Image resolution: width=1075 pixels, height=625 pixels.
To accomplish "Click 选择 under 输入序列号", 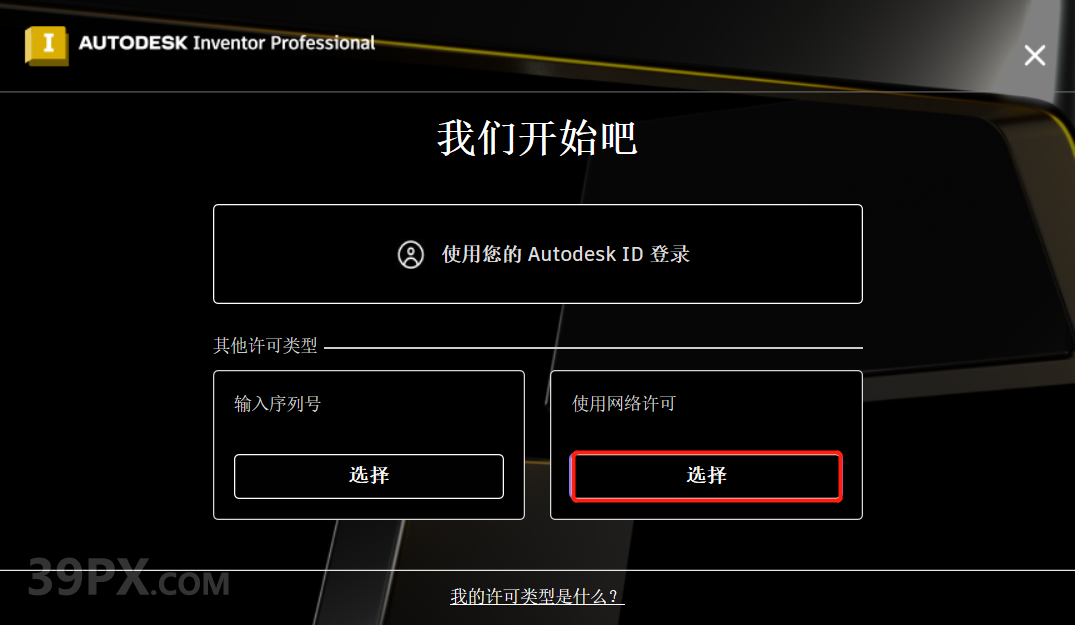I will pos(369,476).
